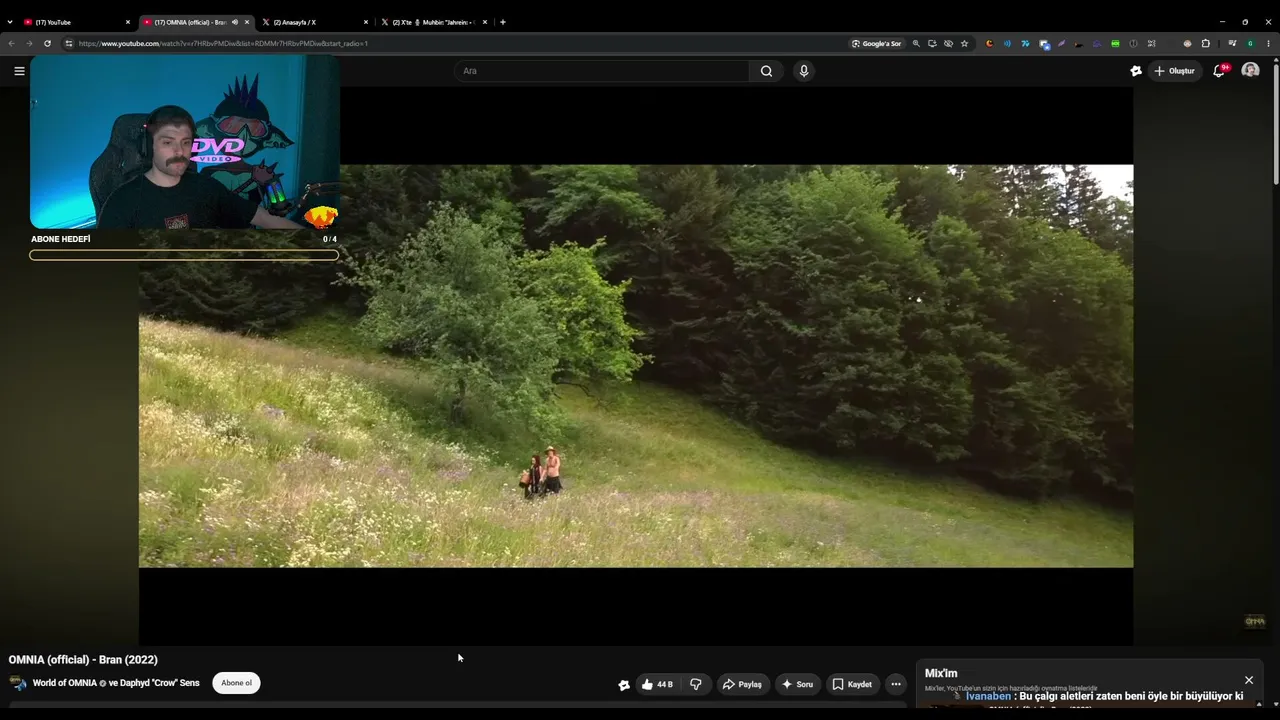Click the browser address bar URL
The width and height of the screenshot is (1280, 720).
point(224,43)
